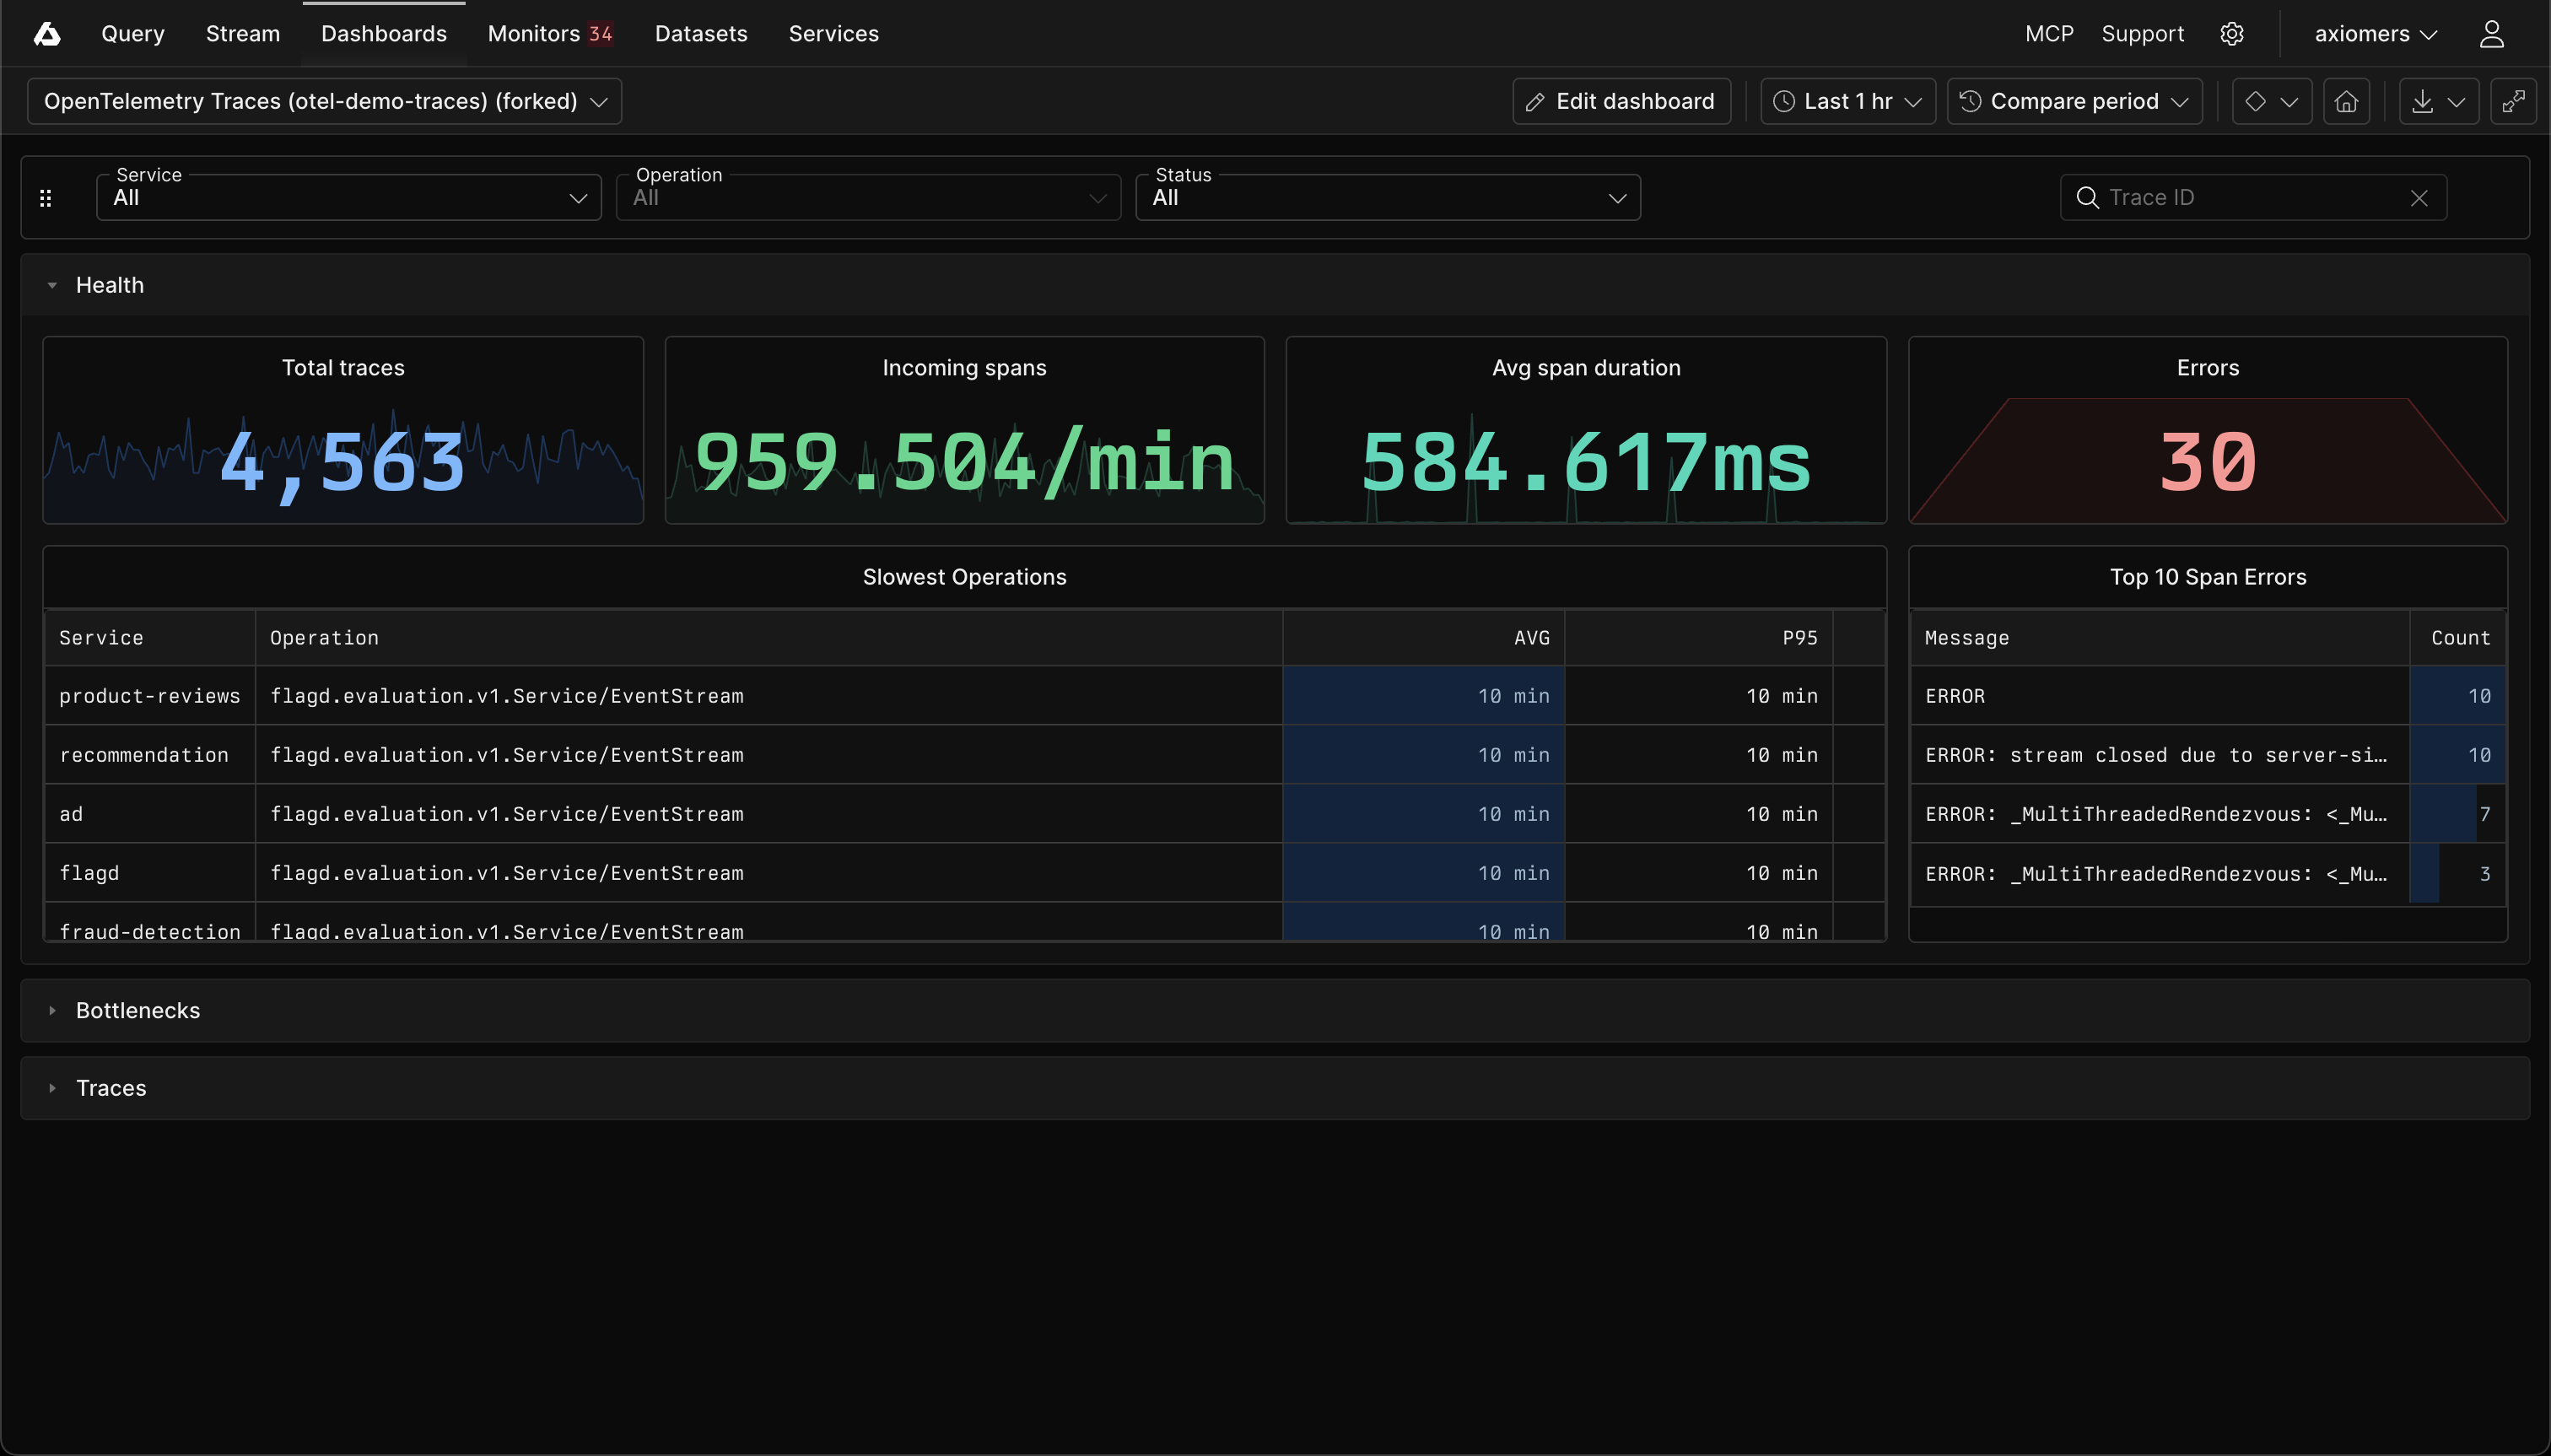Go to the Datasets tab
Image resolution: width=2551 pixels, height=1456 pixels.
(x=701, y=34)
